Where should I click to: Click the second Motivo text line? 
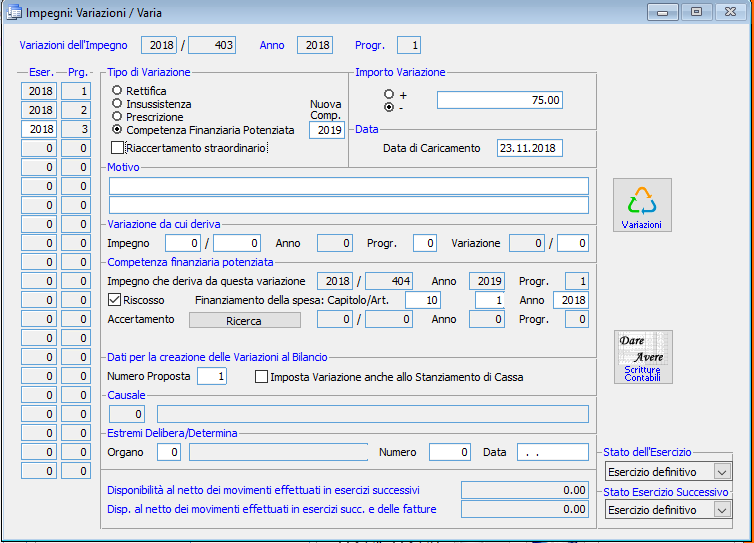(349, 205)
